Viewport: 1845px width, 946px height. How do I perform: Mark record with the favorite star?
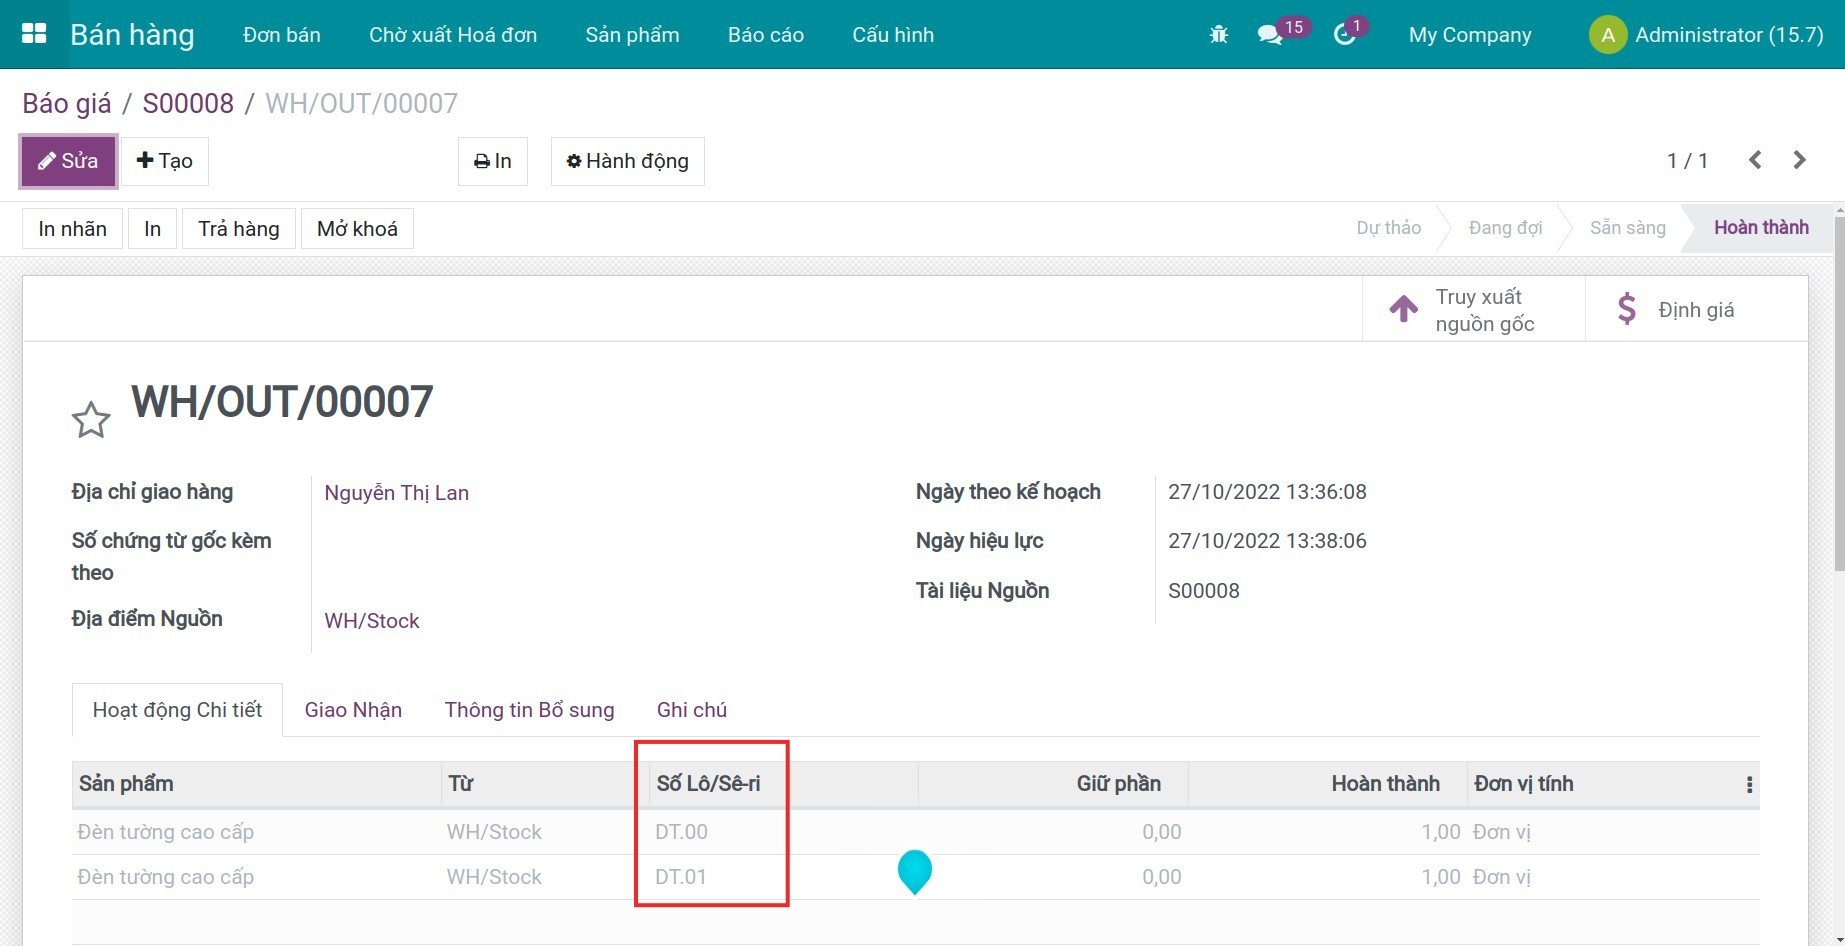[91, 420]
